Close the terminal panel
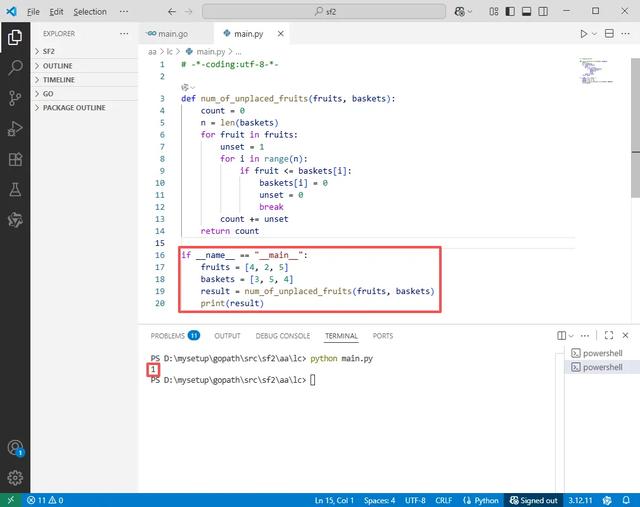This screenshot has height=507, width=640. pos(625,336)
